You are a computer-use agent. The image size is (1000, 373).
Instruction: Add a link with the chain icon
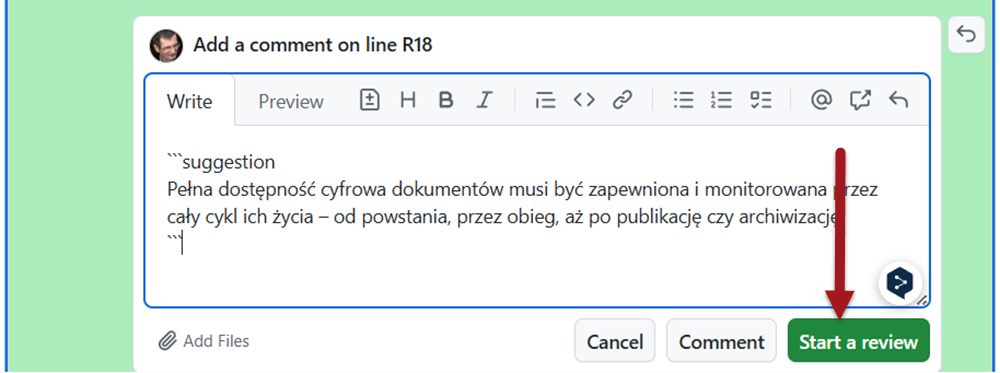(622, 100)
